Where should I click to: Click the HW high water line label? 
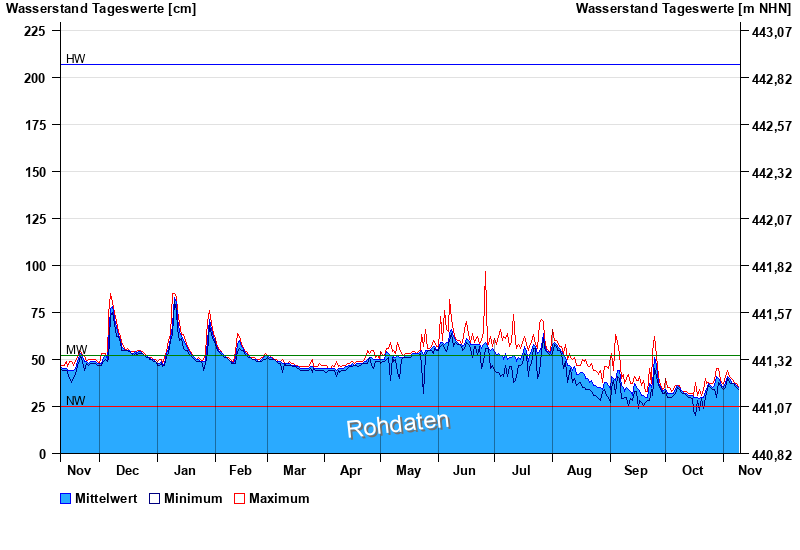tap(76, 59)
